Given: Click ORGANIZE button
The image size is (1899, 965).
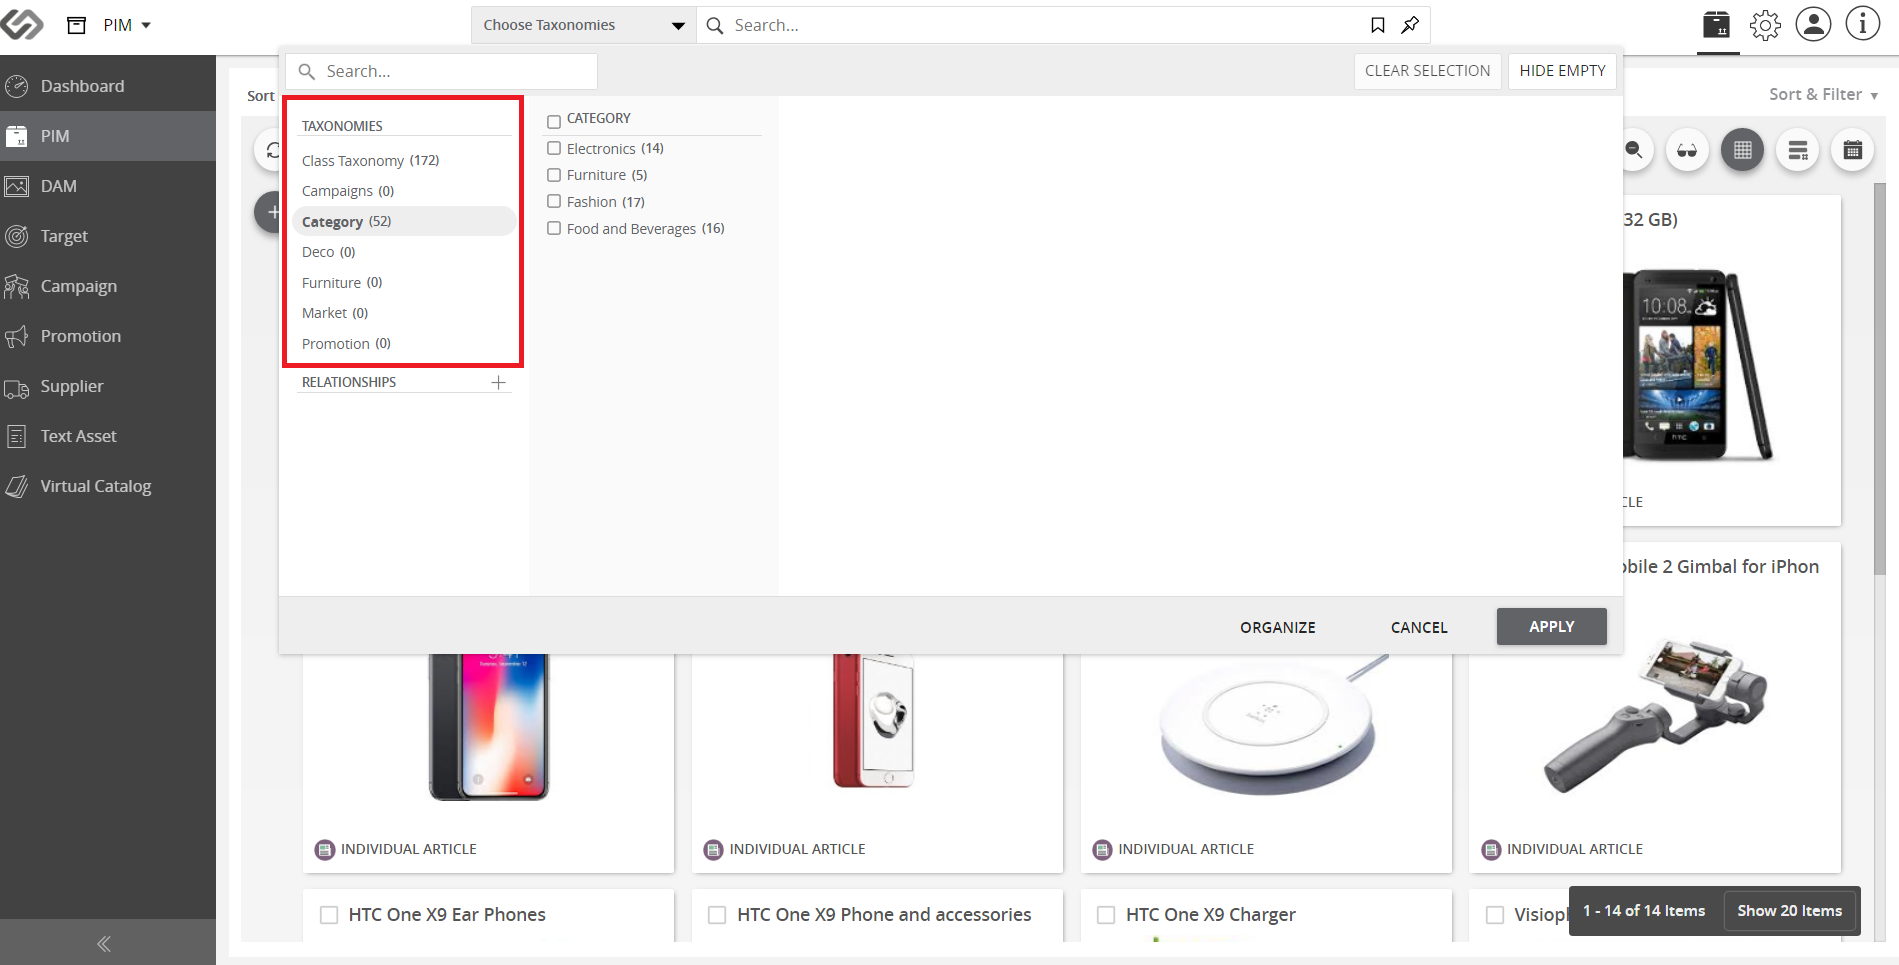Looking at the screenshot, I should pyautogui.click(x=1278, y=627).
